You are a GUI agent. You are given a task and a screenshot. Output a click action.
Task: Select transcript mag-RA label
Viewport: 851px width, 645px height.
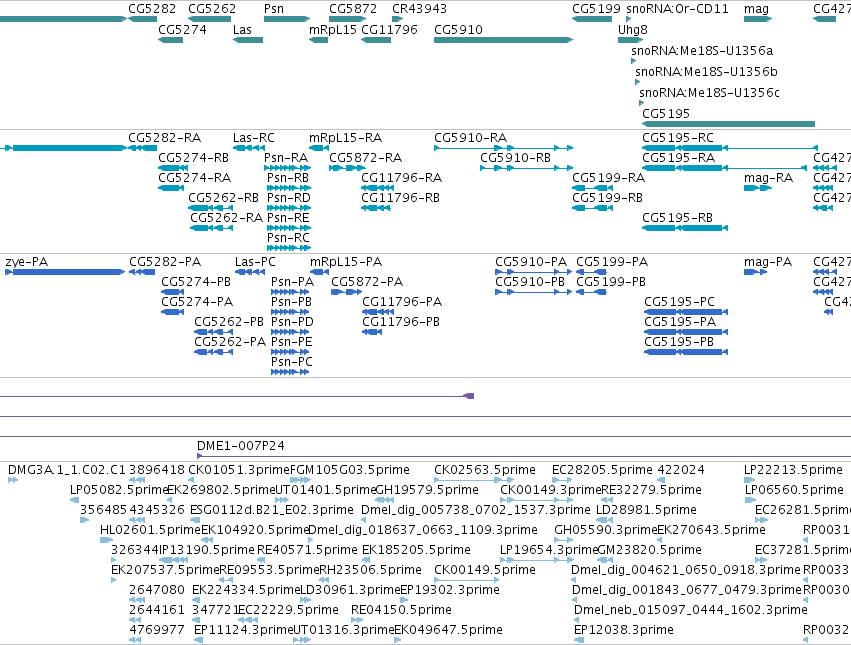769,178
